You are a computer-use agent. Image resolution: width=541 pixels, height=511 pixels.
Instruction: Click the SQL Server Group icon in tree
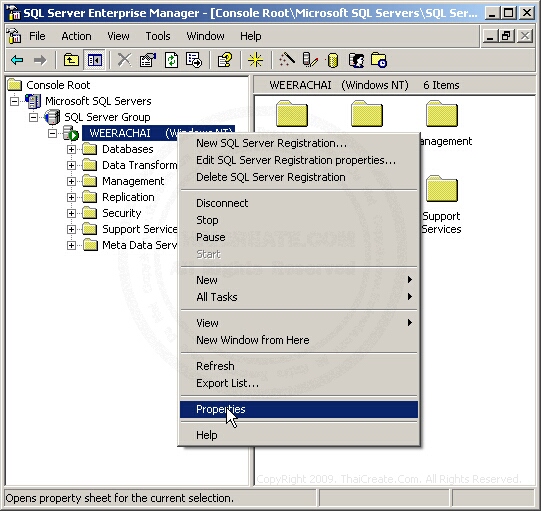(52, 117)
